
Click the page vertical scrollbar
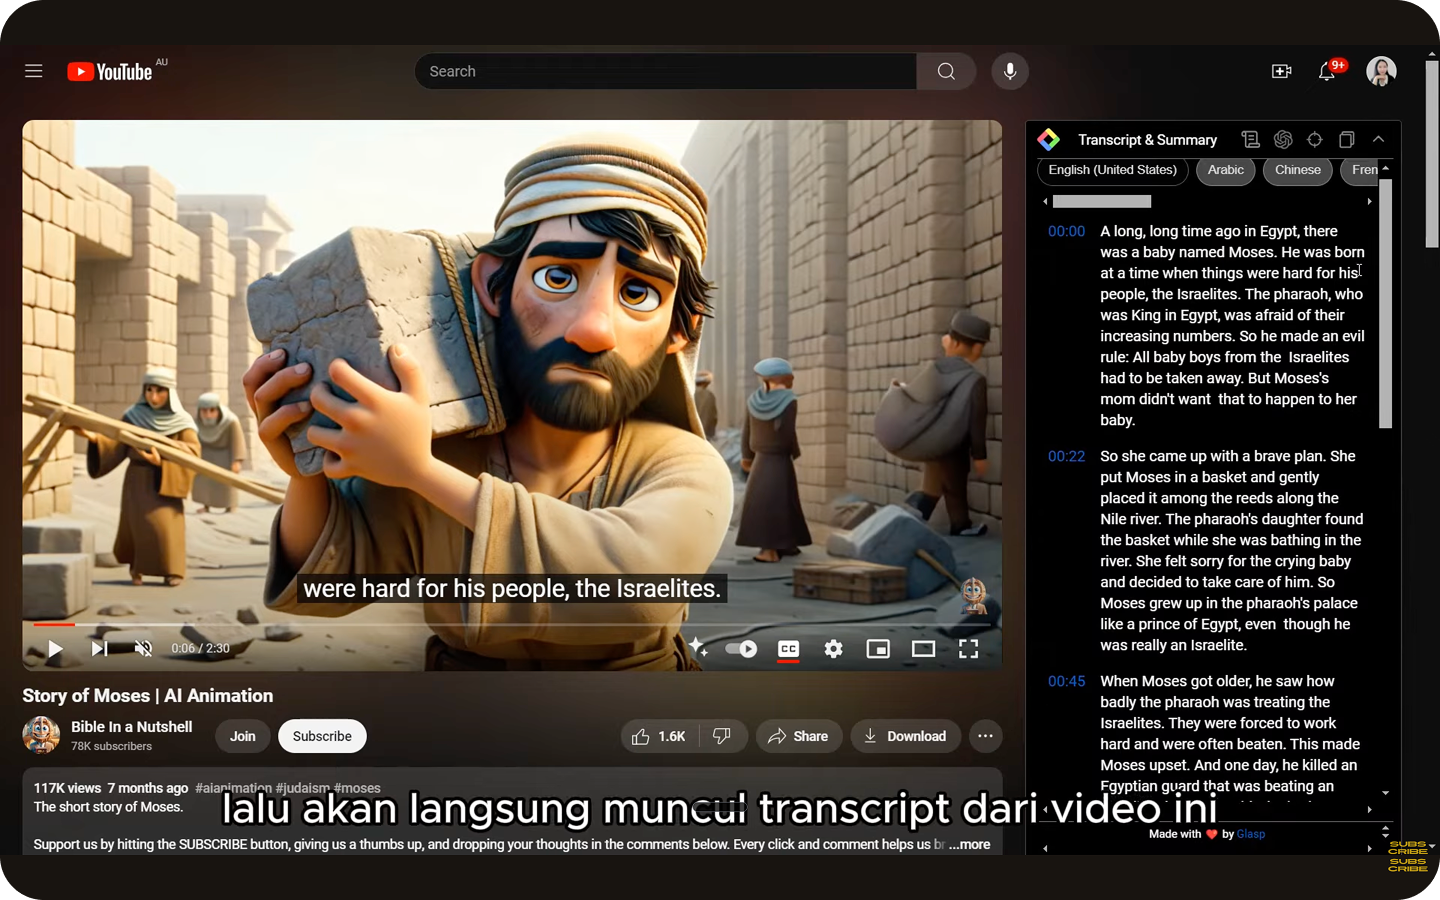(x=1432, y=155)
